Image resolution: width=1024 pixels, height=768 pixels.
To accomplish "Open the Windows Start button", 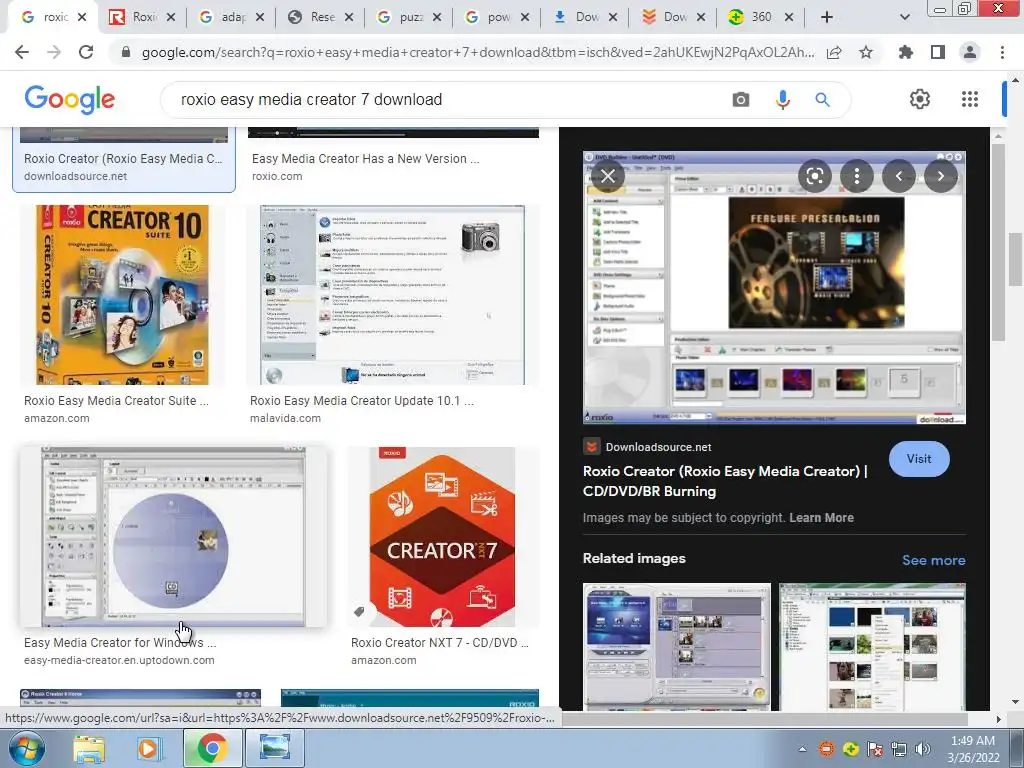I will click(27, 748).
